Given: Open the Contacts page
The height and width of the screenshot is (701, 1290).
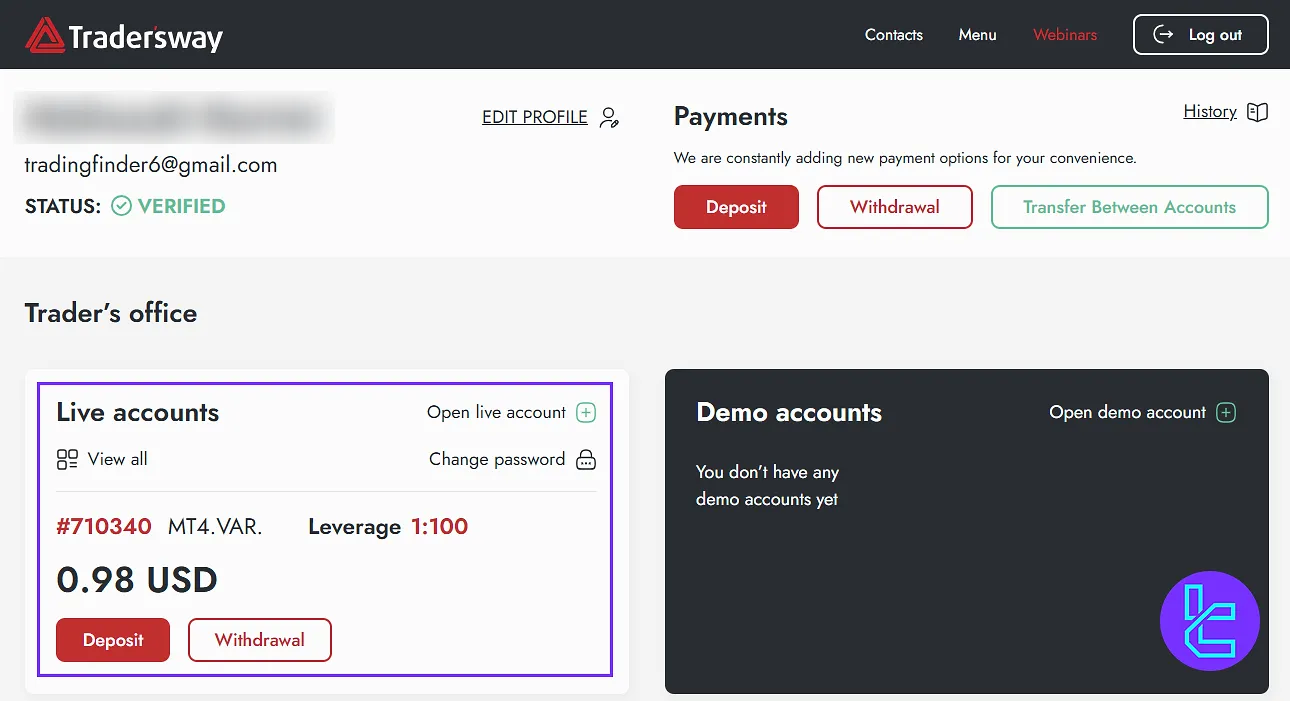Looking at the screenshot, I should coord(893,35).
